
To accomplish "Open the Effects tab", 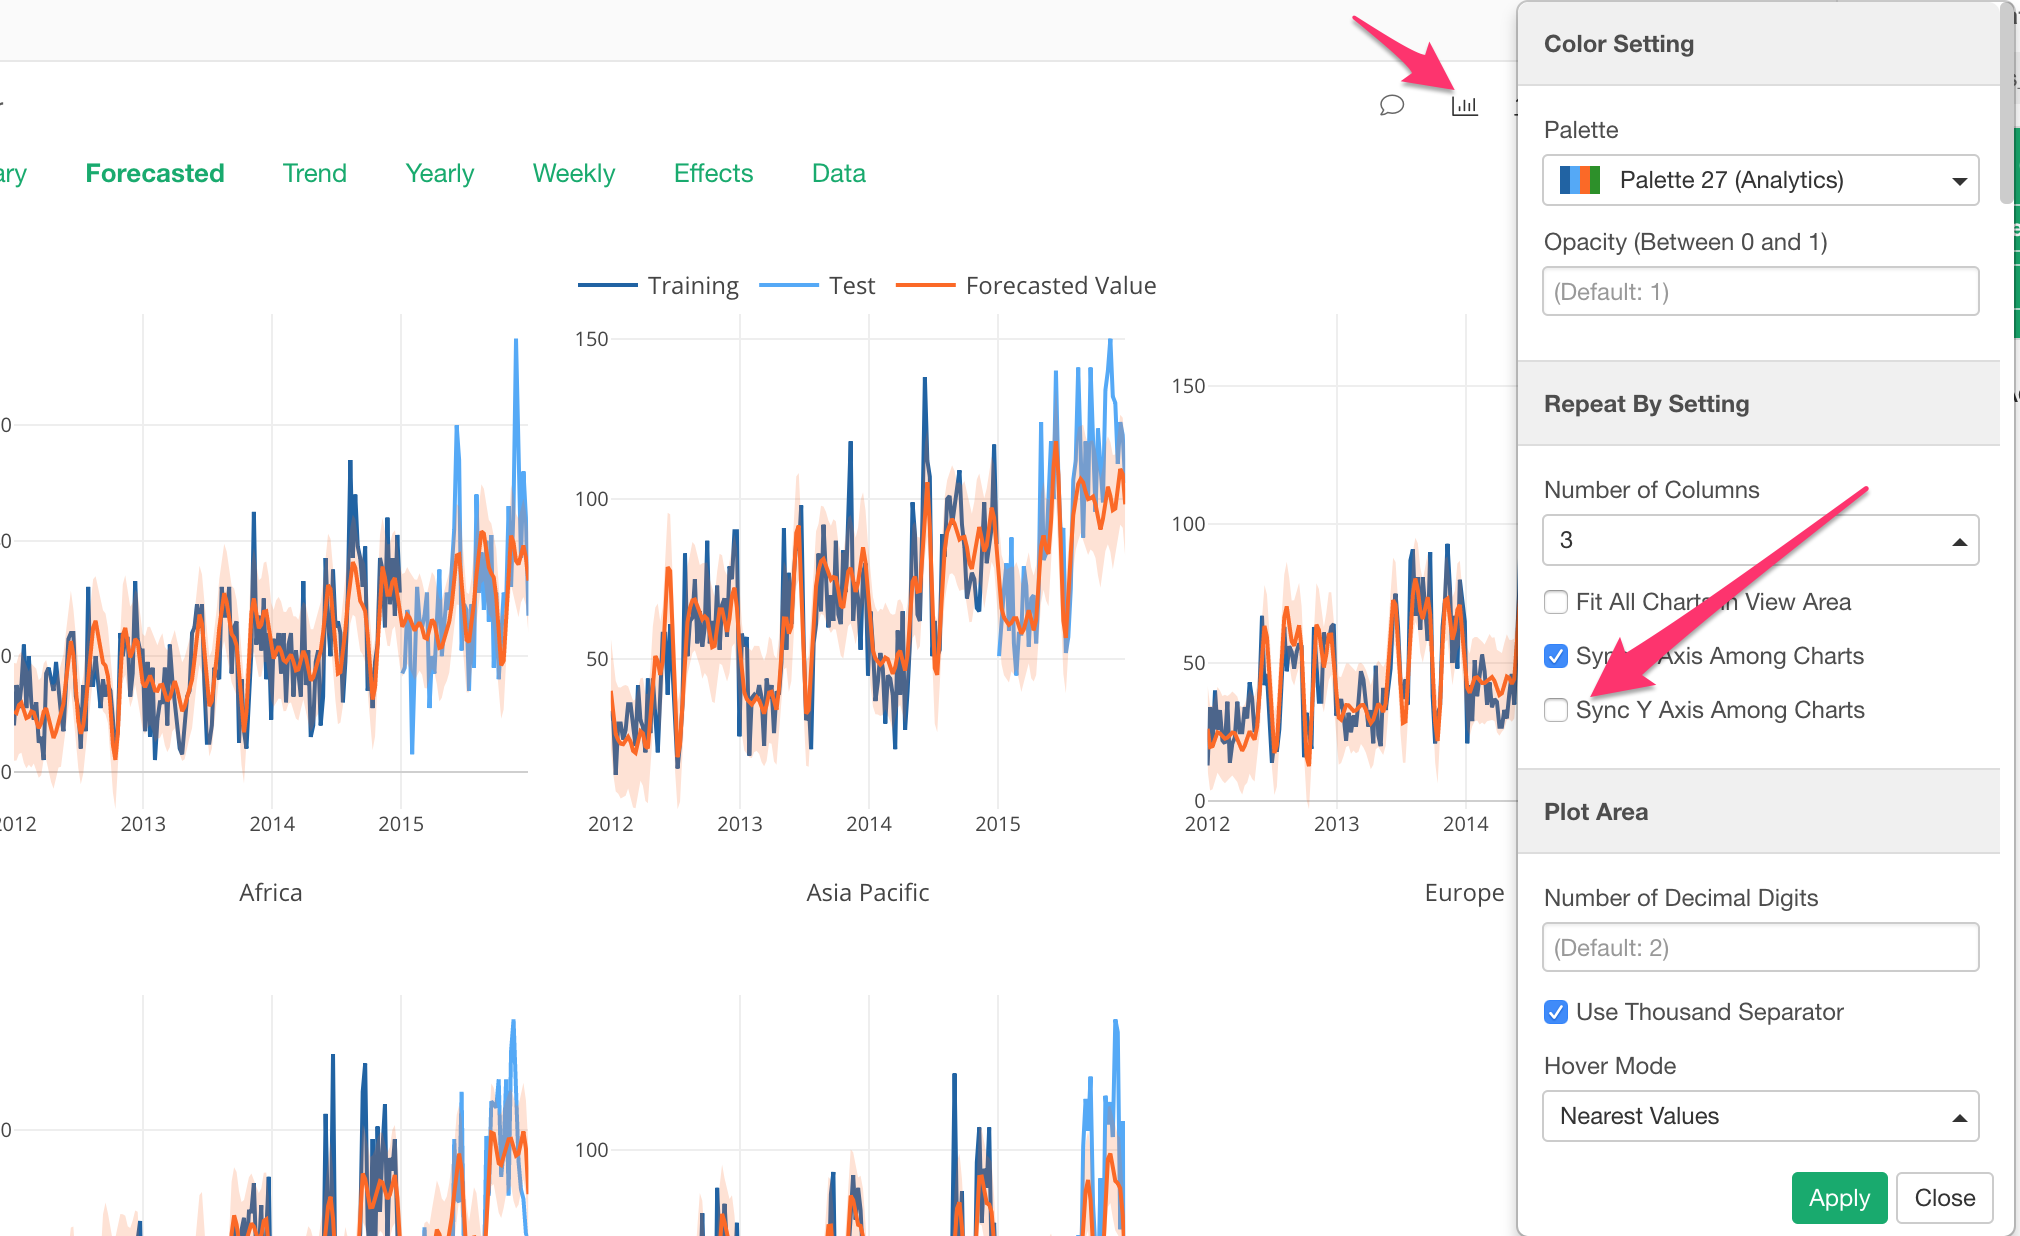I will click(713, 173).
